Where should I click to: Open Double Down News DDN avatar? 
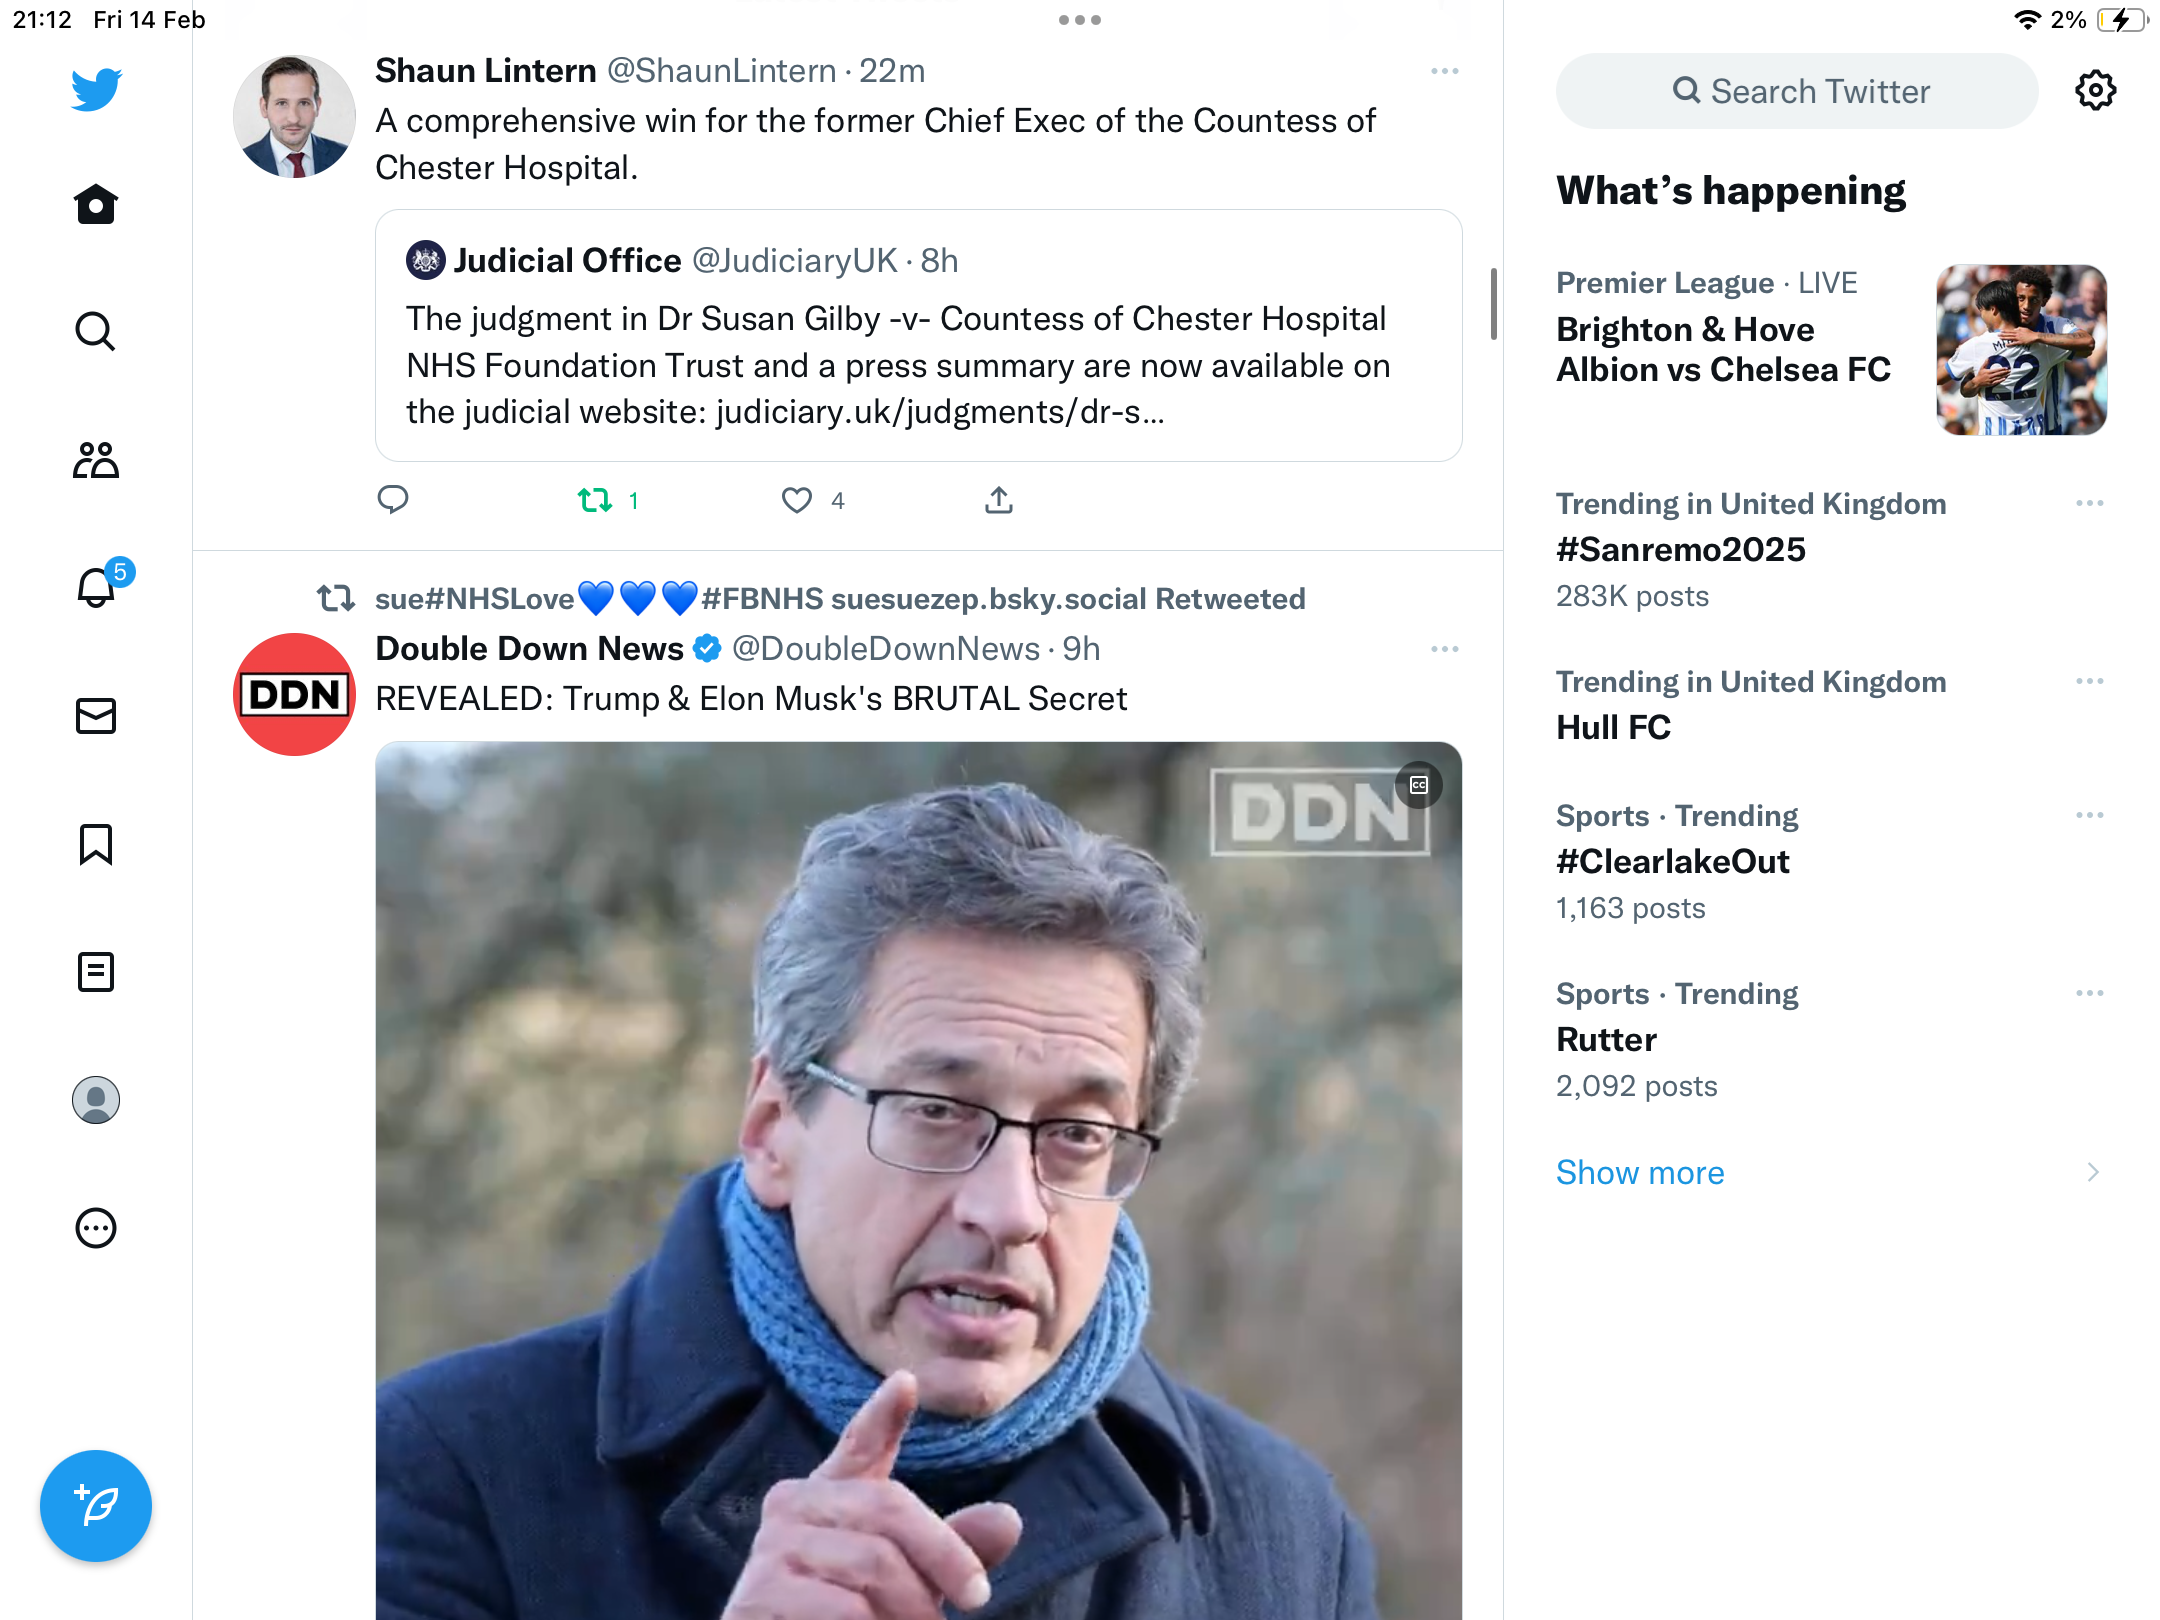click(294, 694)
